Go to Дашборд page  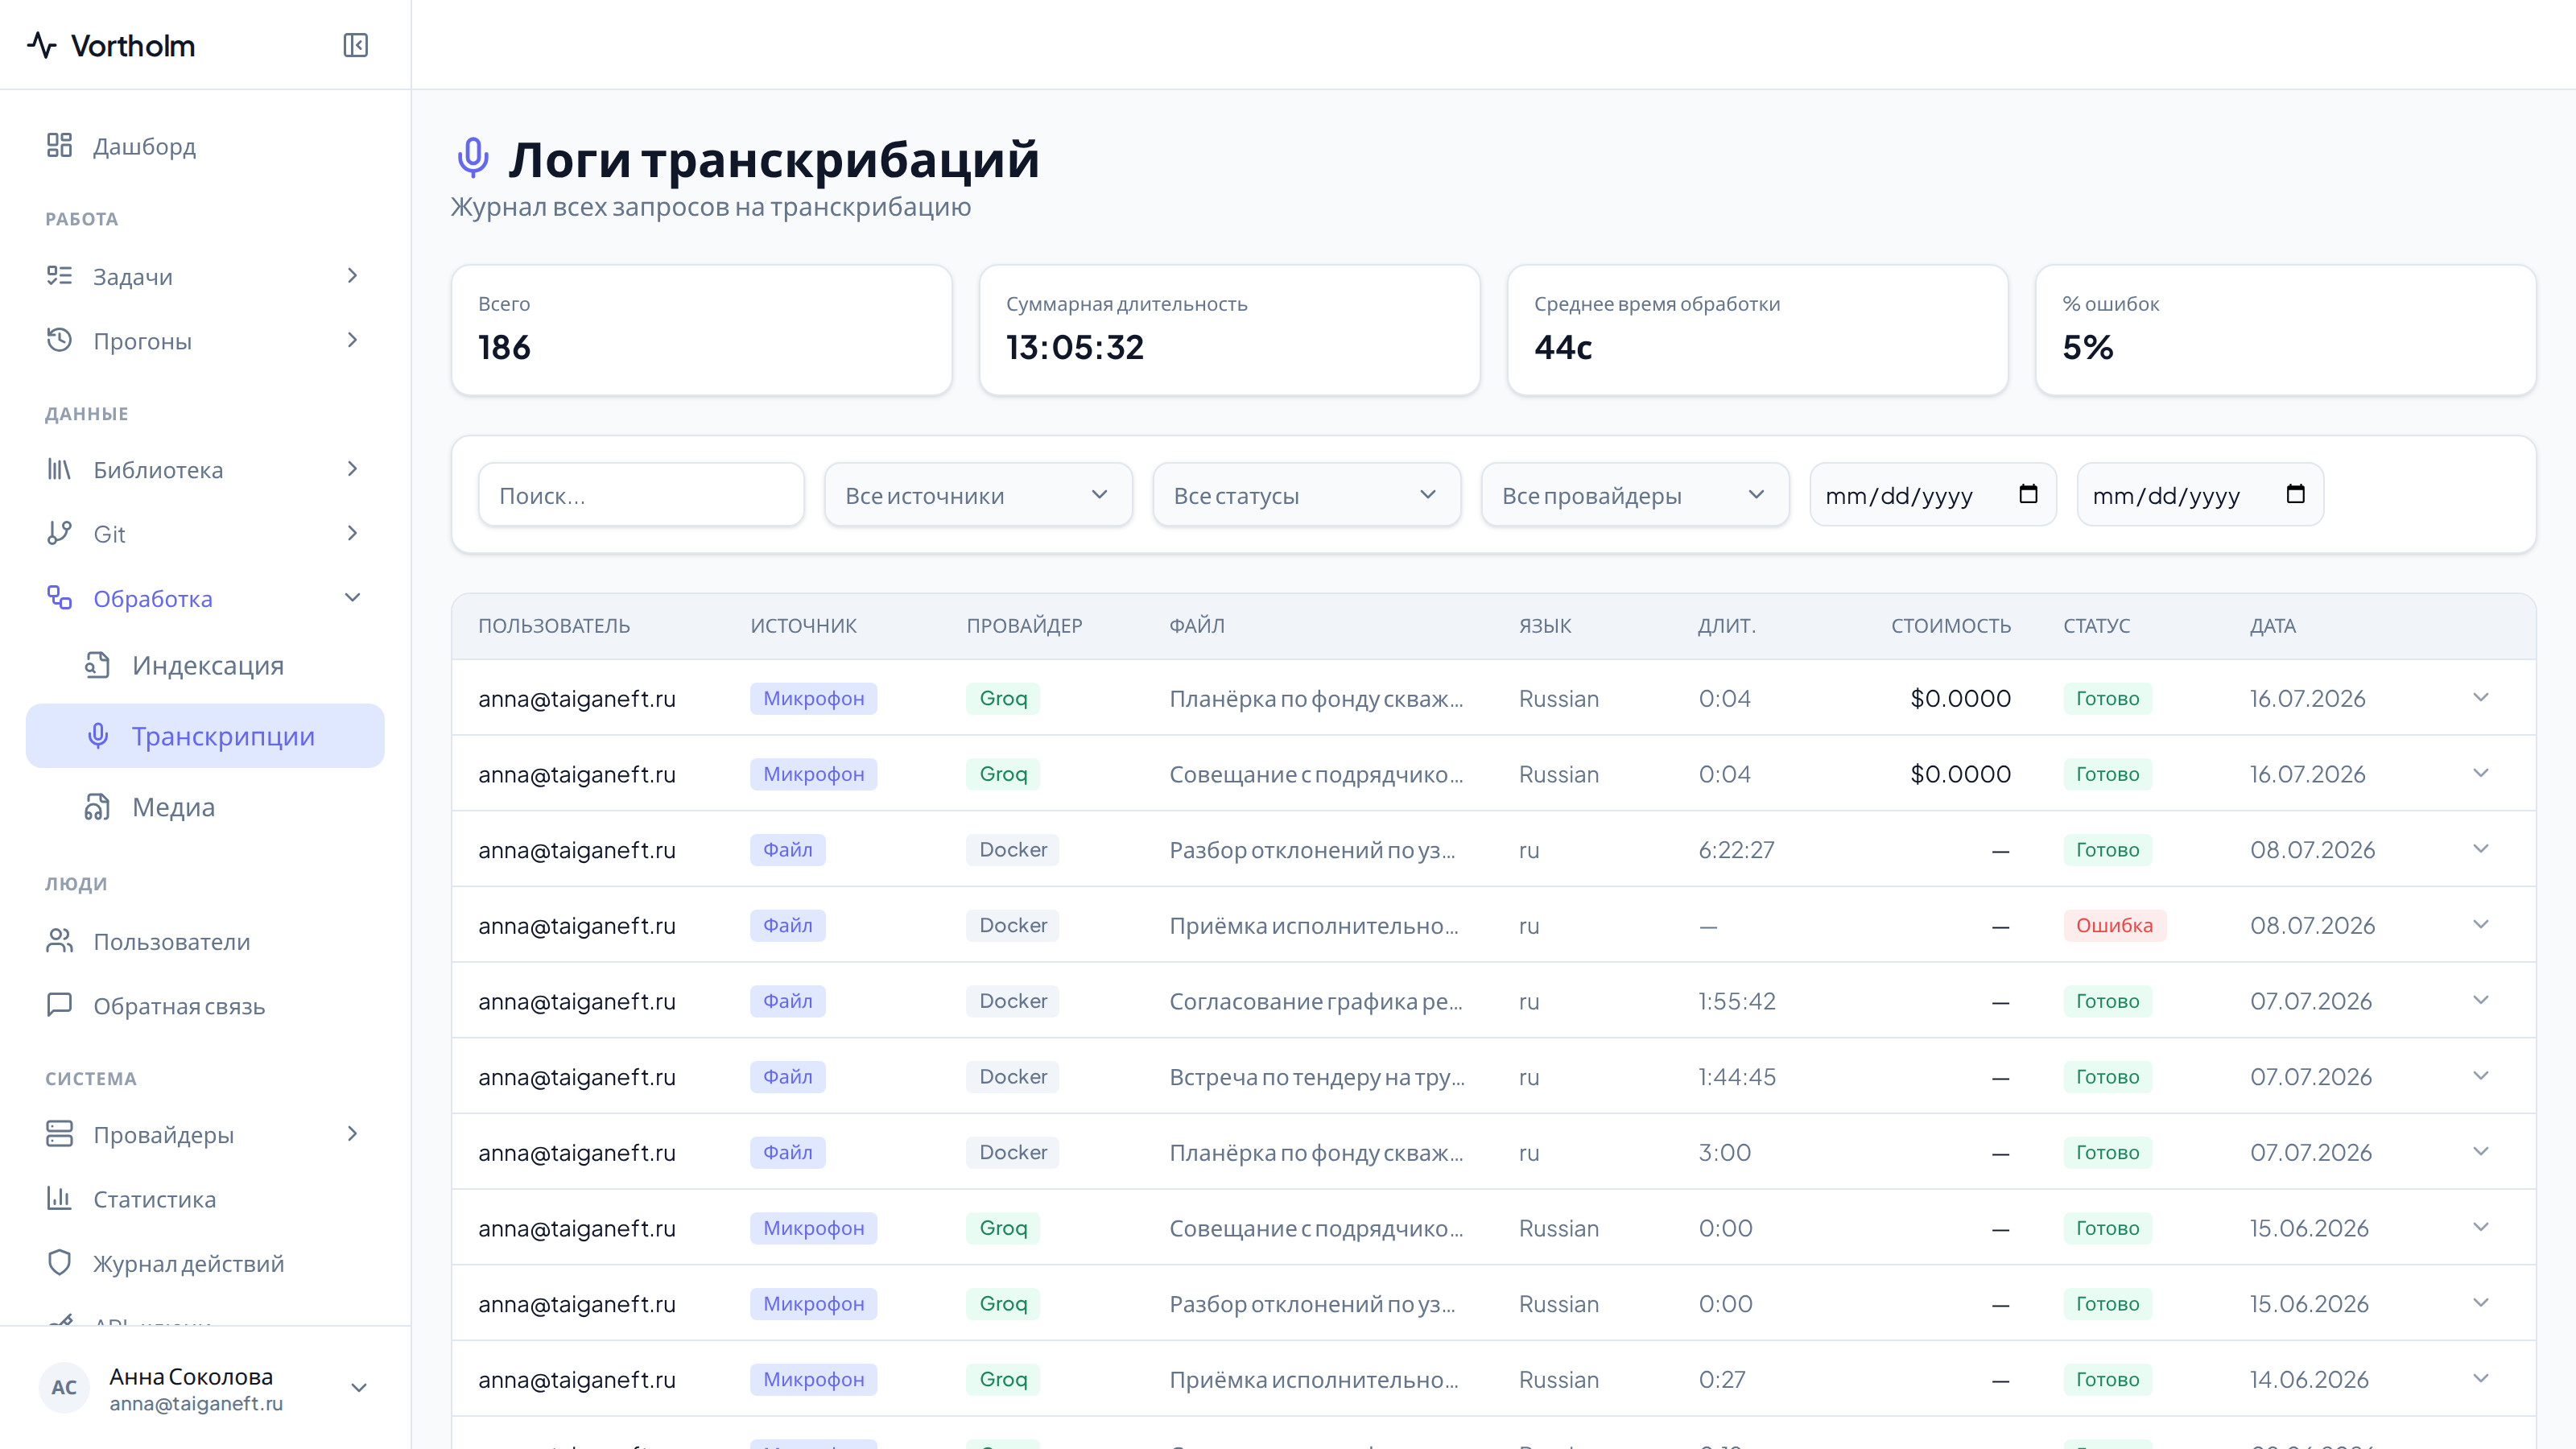coord(205,146)
